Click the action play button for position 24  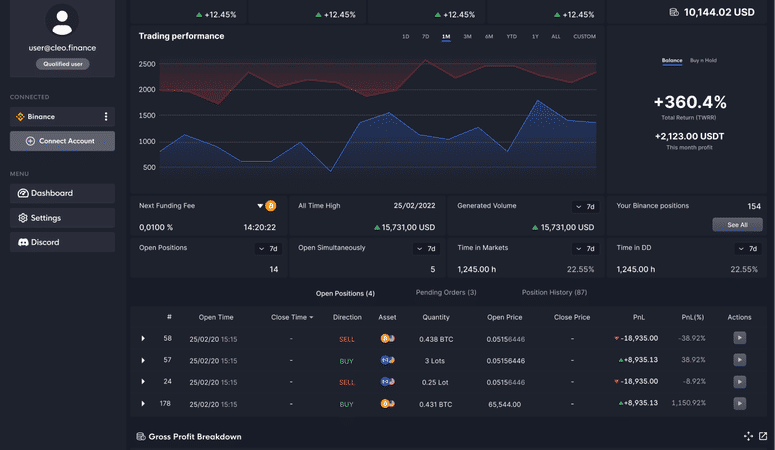point(739,382)
